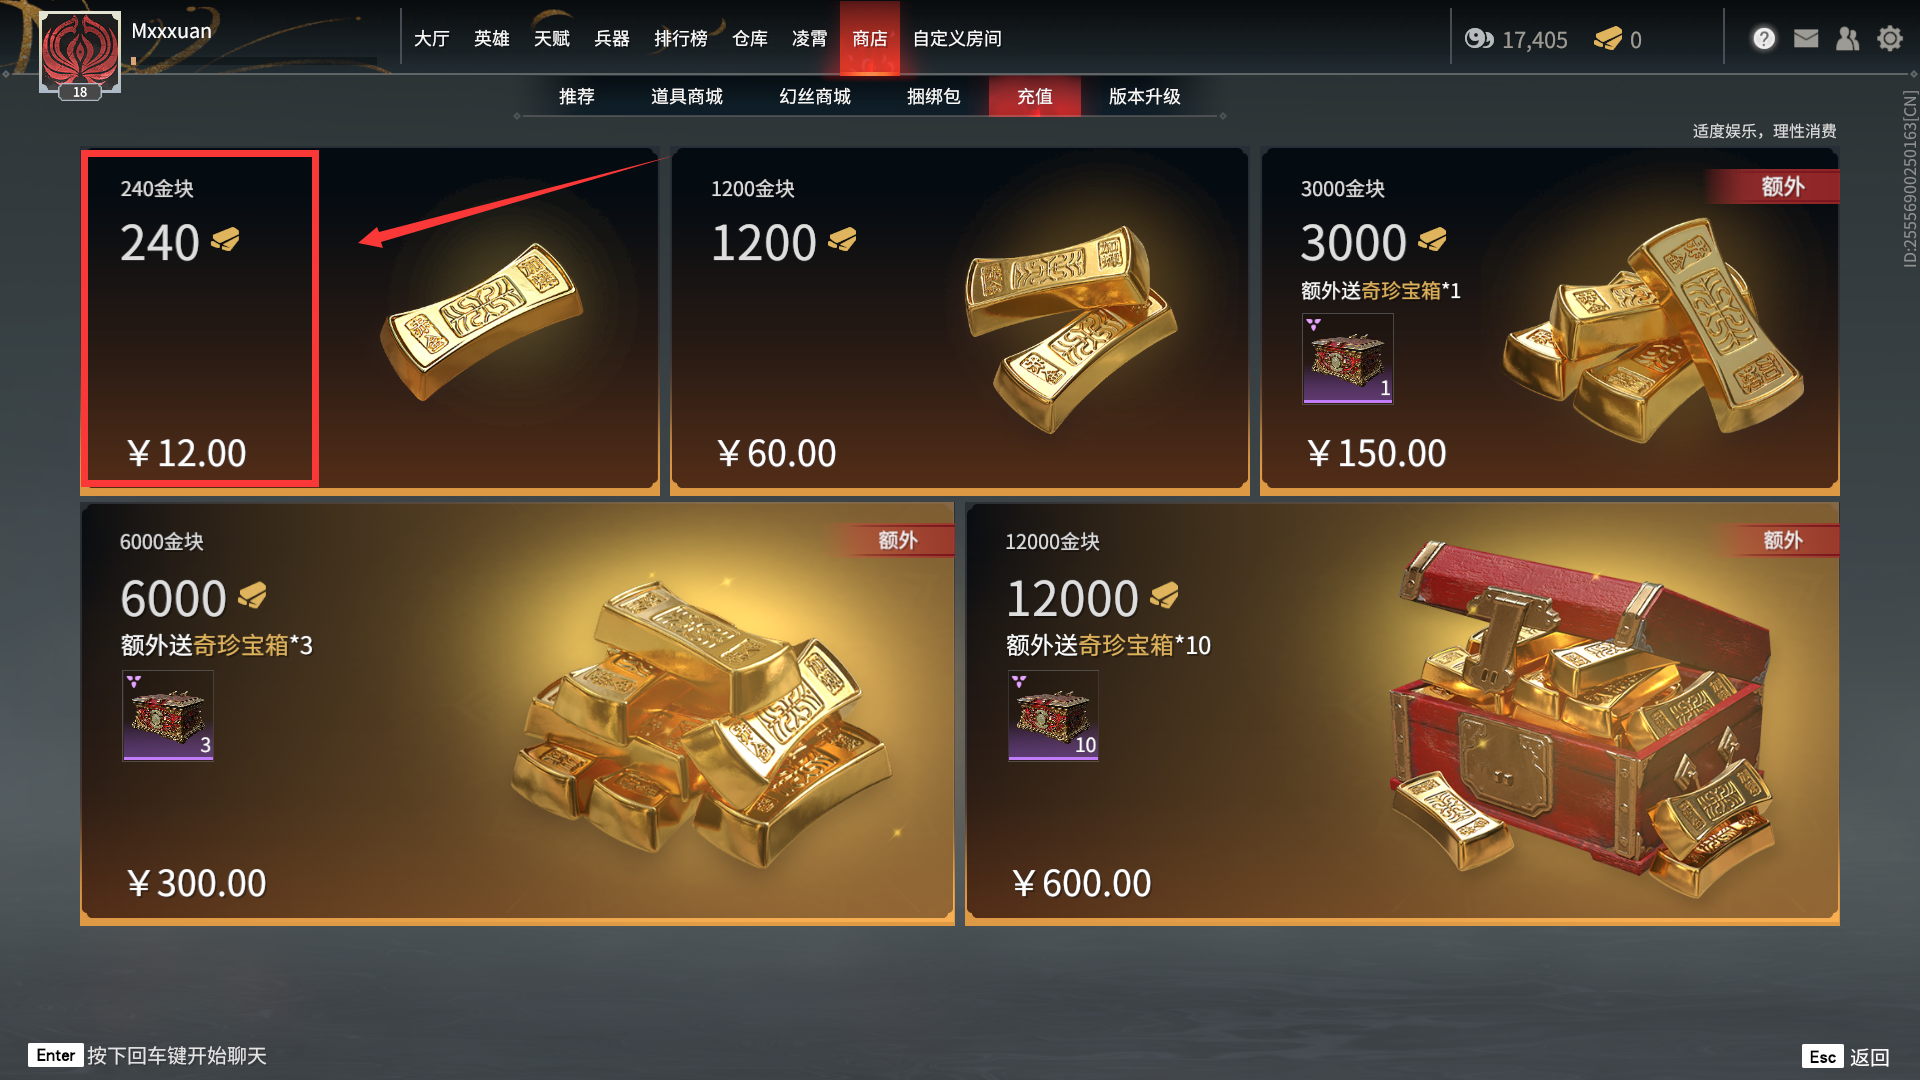Open the 仓库 menu item
Viewport: 1920px width, 1080px height.
coord(750,38)
